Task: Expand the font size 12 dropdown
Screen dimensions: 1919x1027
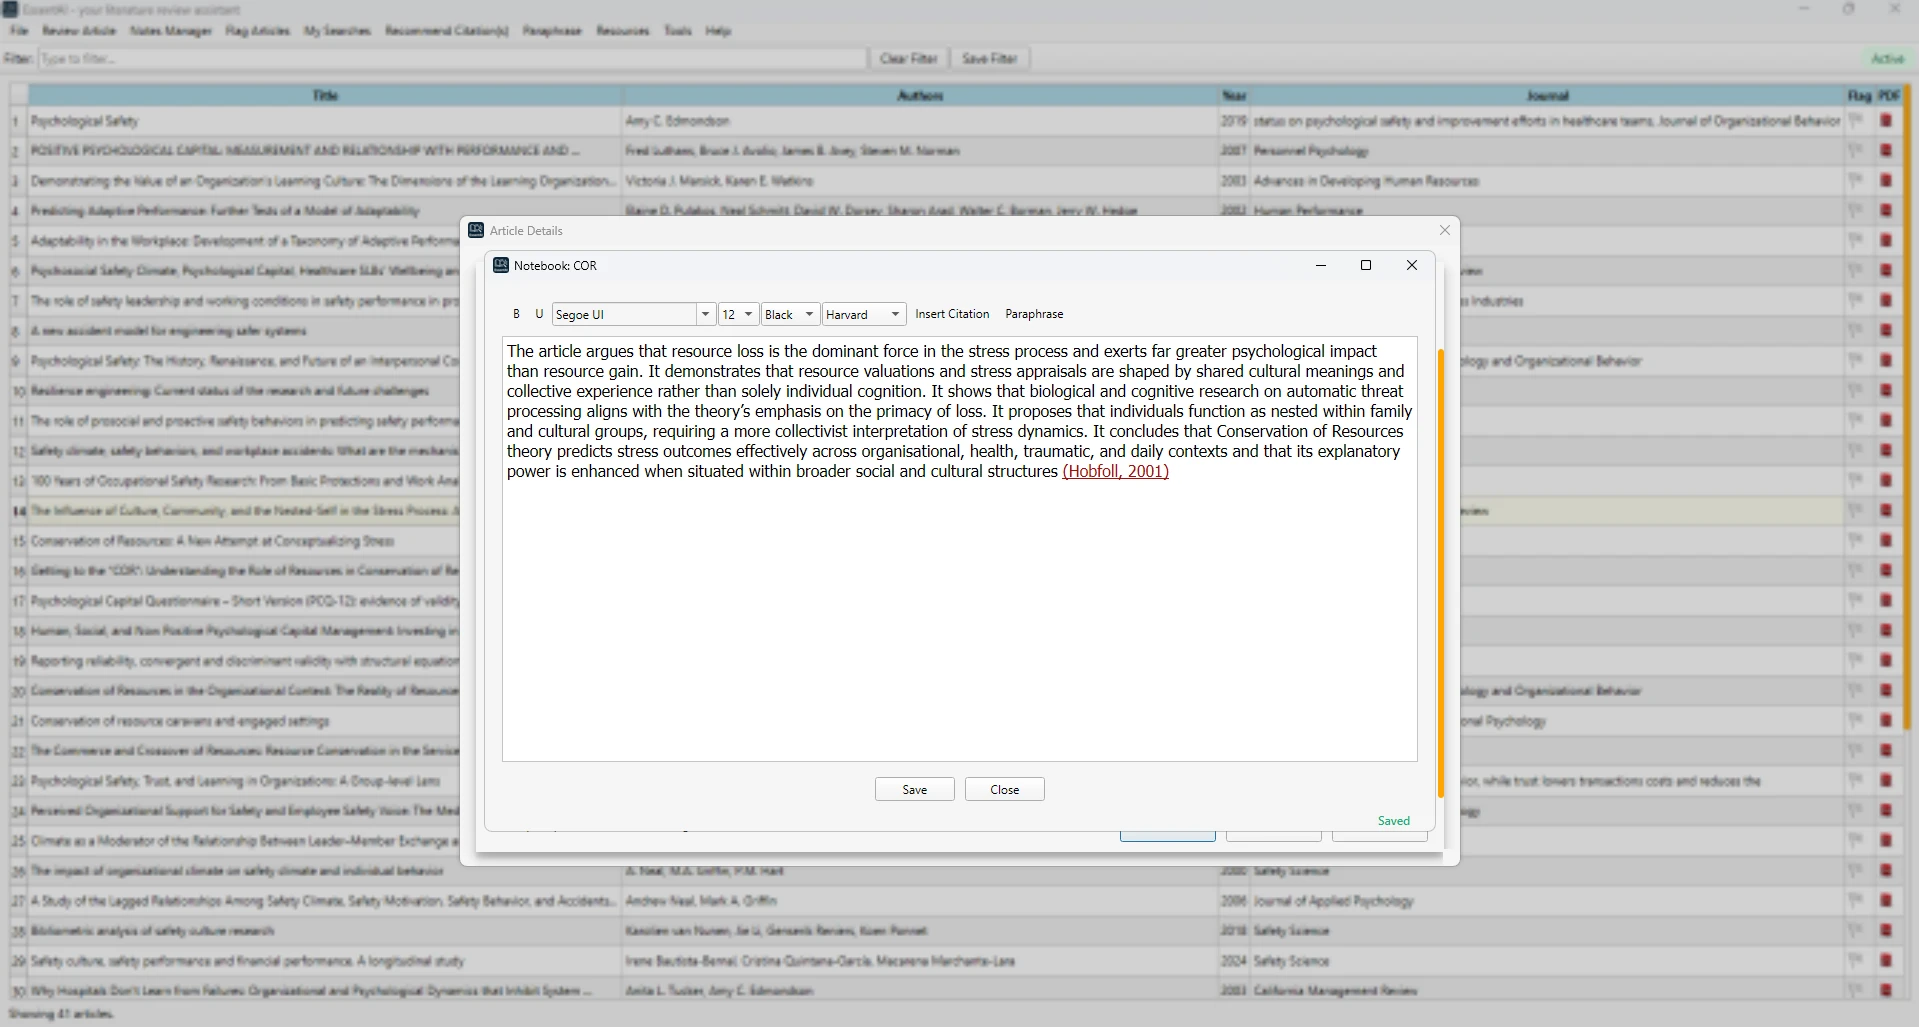Action: tap(748, 314)
